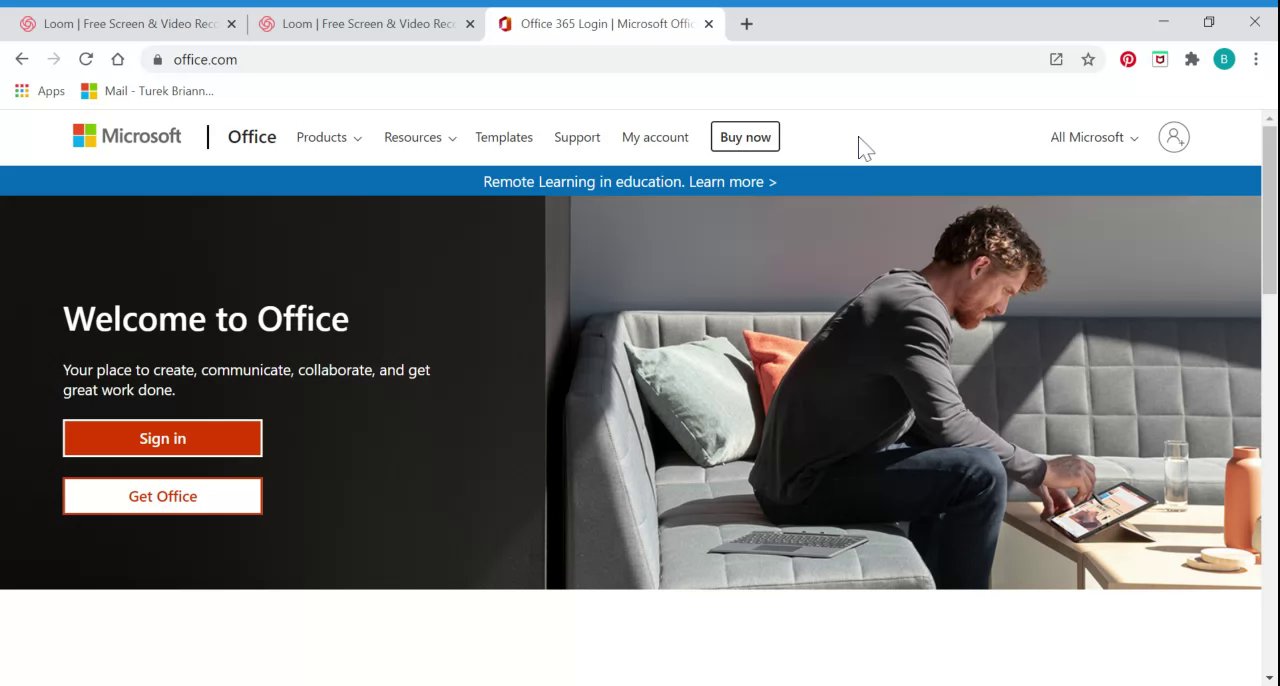Go to My account
The height and width of the screenshot is (686, 1280).
pyautogui.click(x=655, y=137)
